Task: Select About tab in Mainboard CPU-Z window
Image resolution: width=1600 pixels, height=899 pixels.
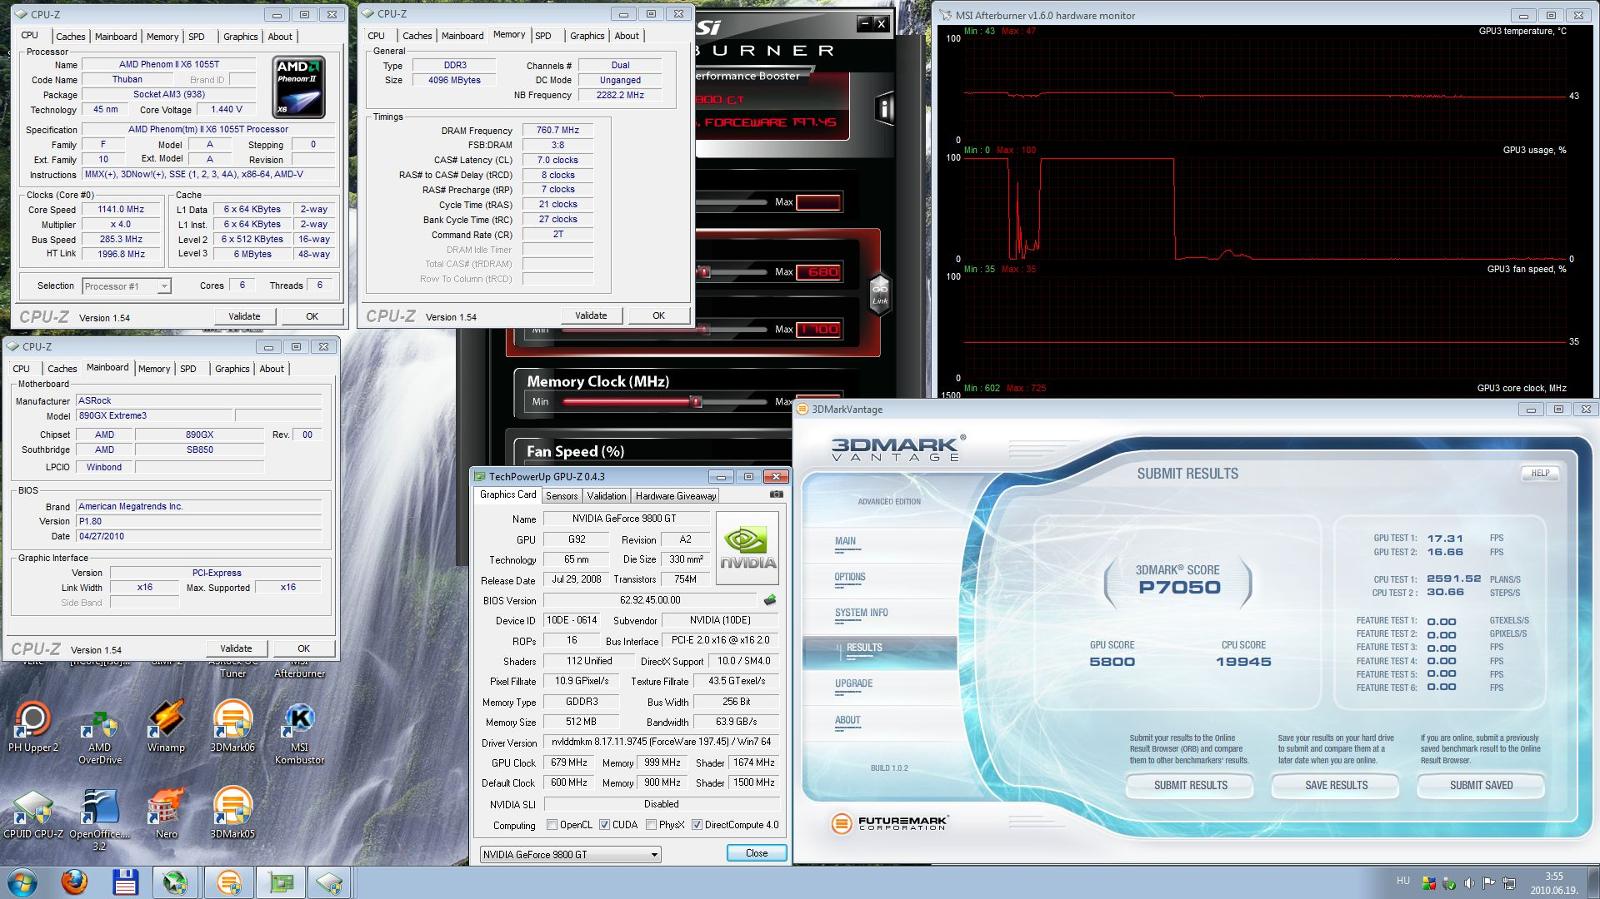Action: (x=272, y=369)
